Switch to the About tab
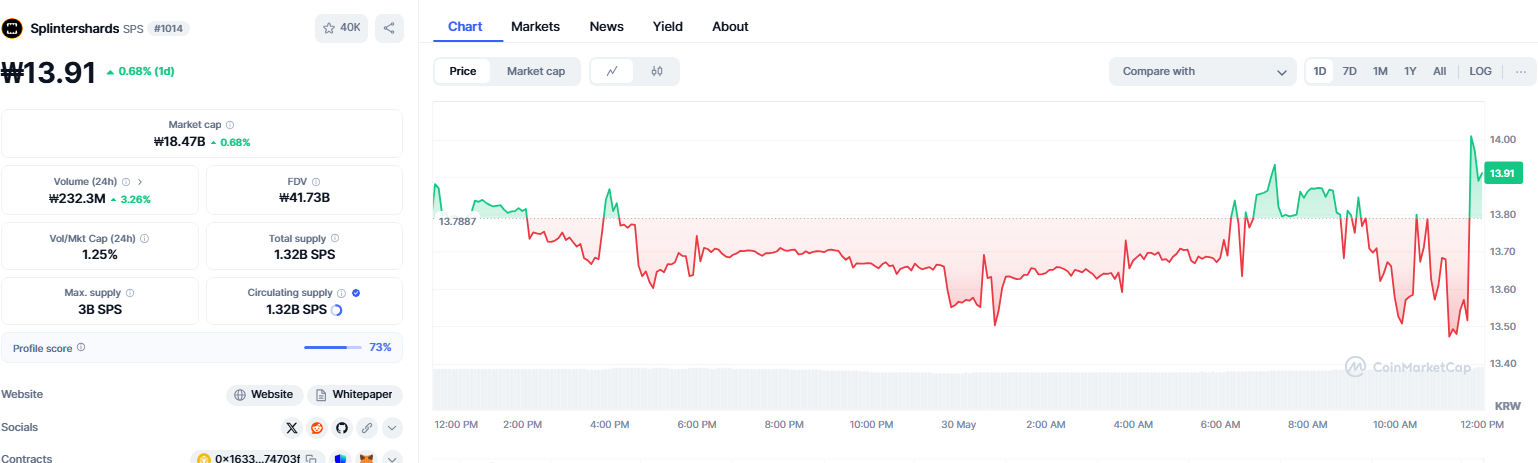The image size is (1538, 463). point(730,27)
